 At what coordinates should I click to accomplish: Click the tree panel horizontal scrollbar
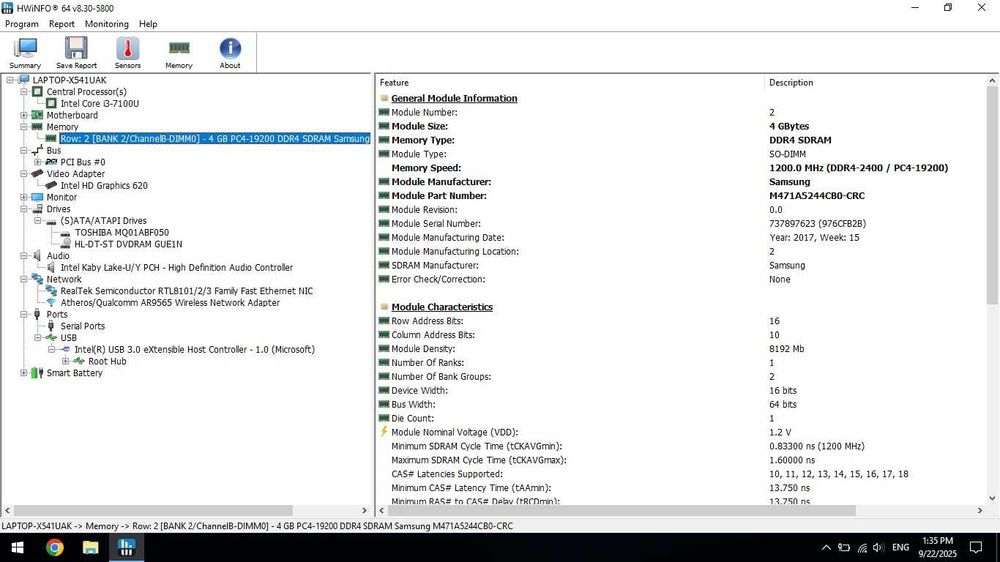153,511
